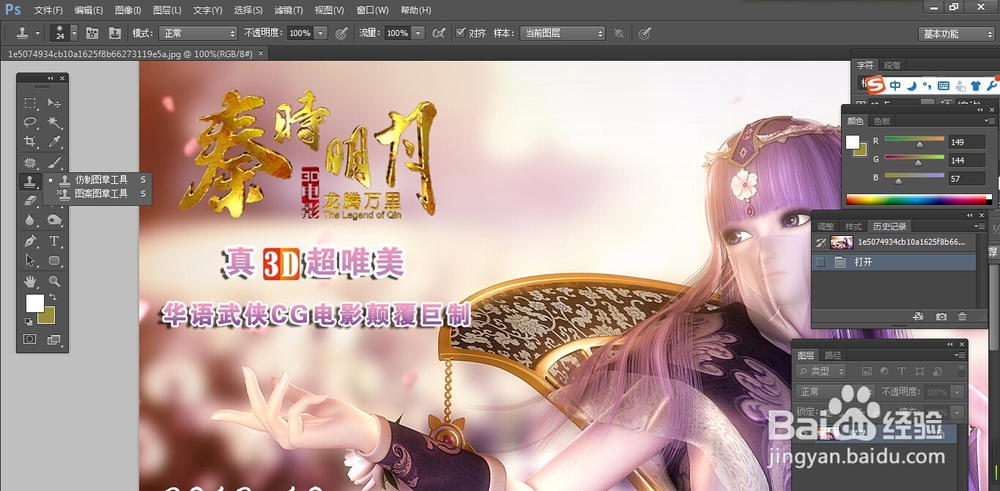Close the document tab 1e5074934cb10a...jpg

click(x=260, y=54)
